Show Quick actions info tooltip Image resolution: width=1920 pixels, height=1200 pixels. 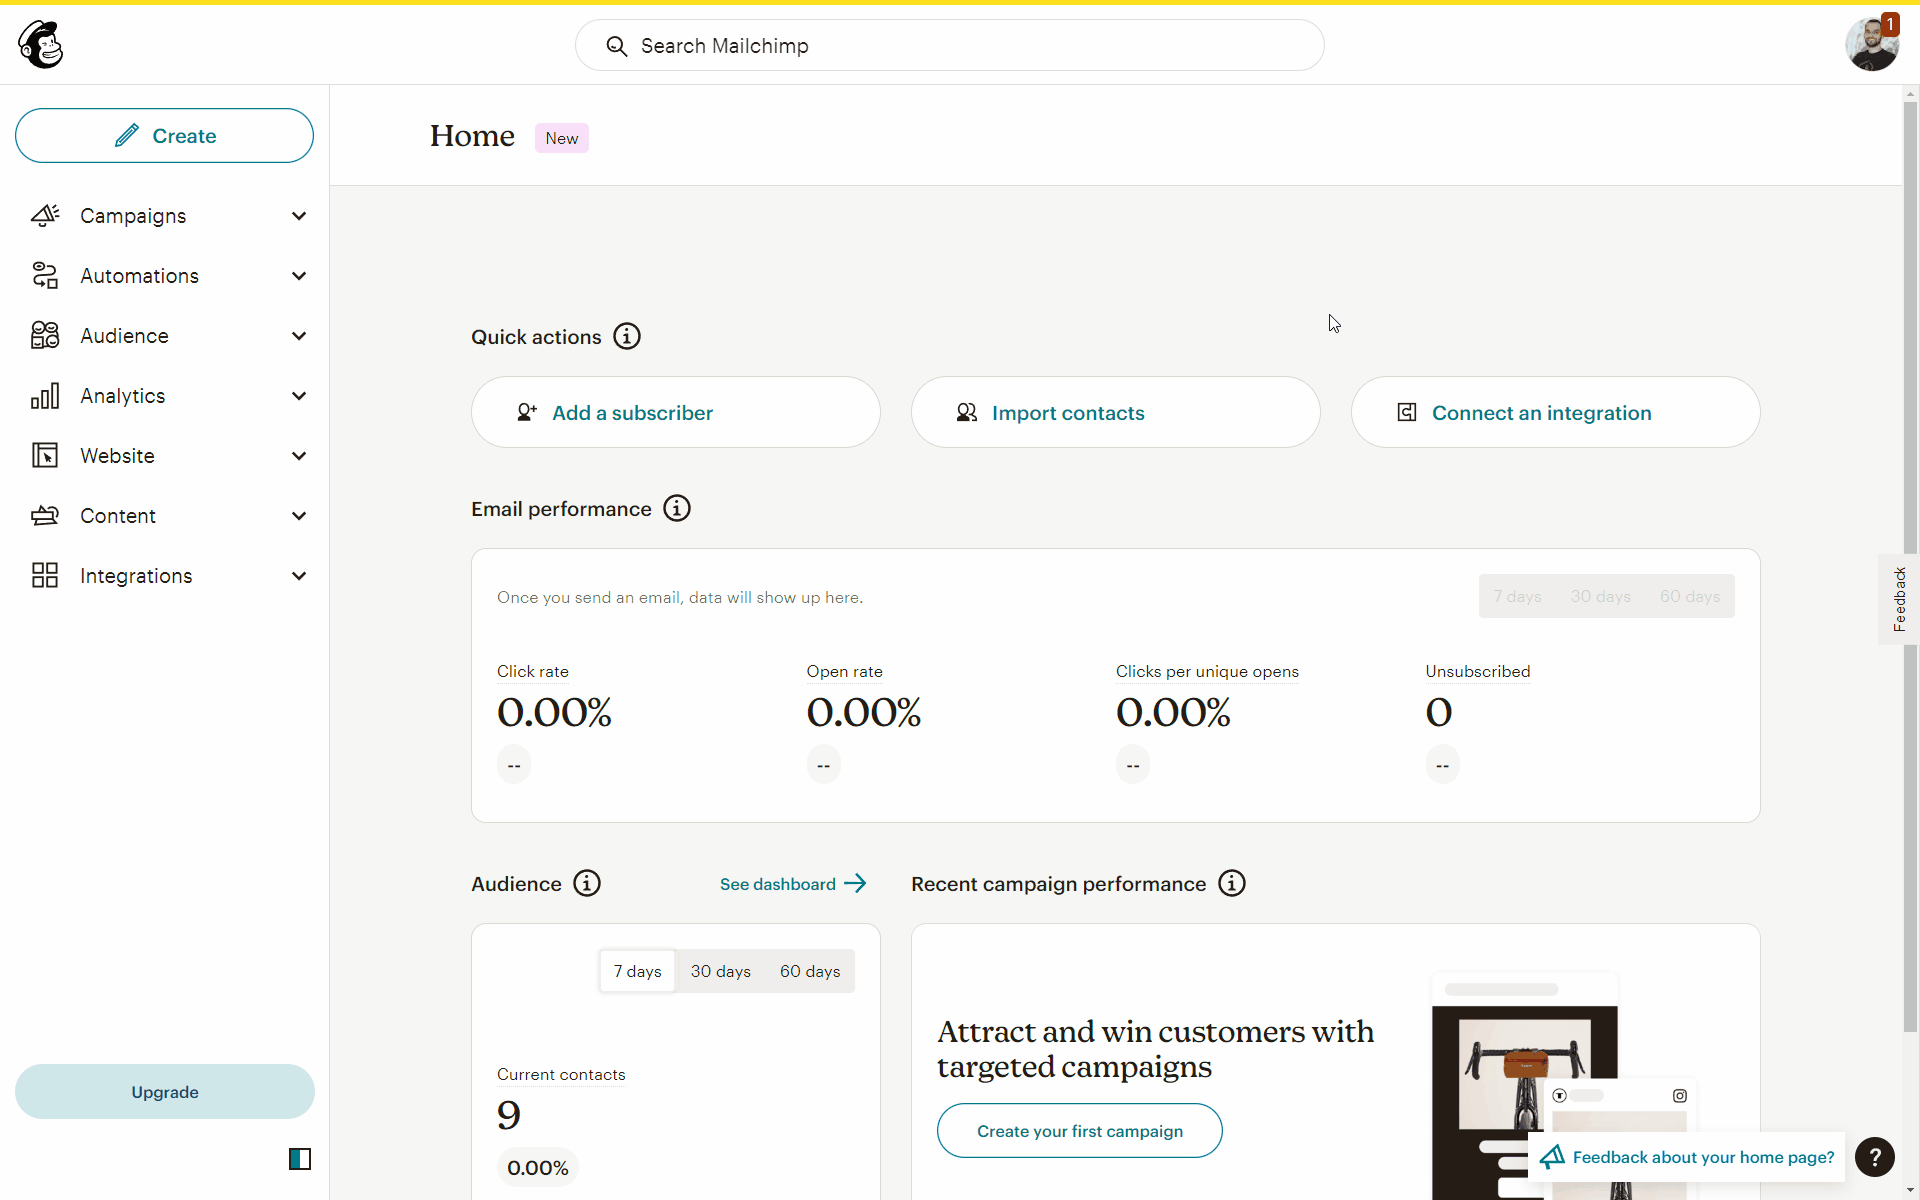pos(627,337)
